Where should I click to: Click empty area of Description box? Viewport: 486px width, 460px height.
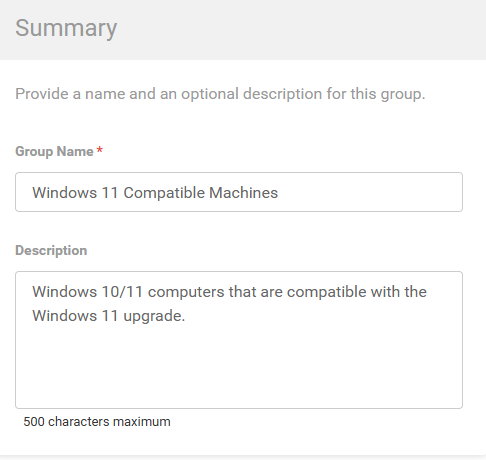coord(239,367)
